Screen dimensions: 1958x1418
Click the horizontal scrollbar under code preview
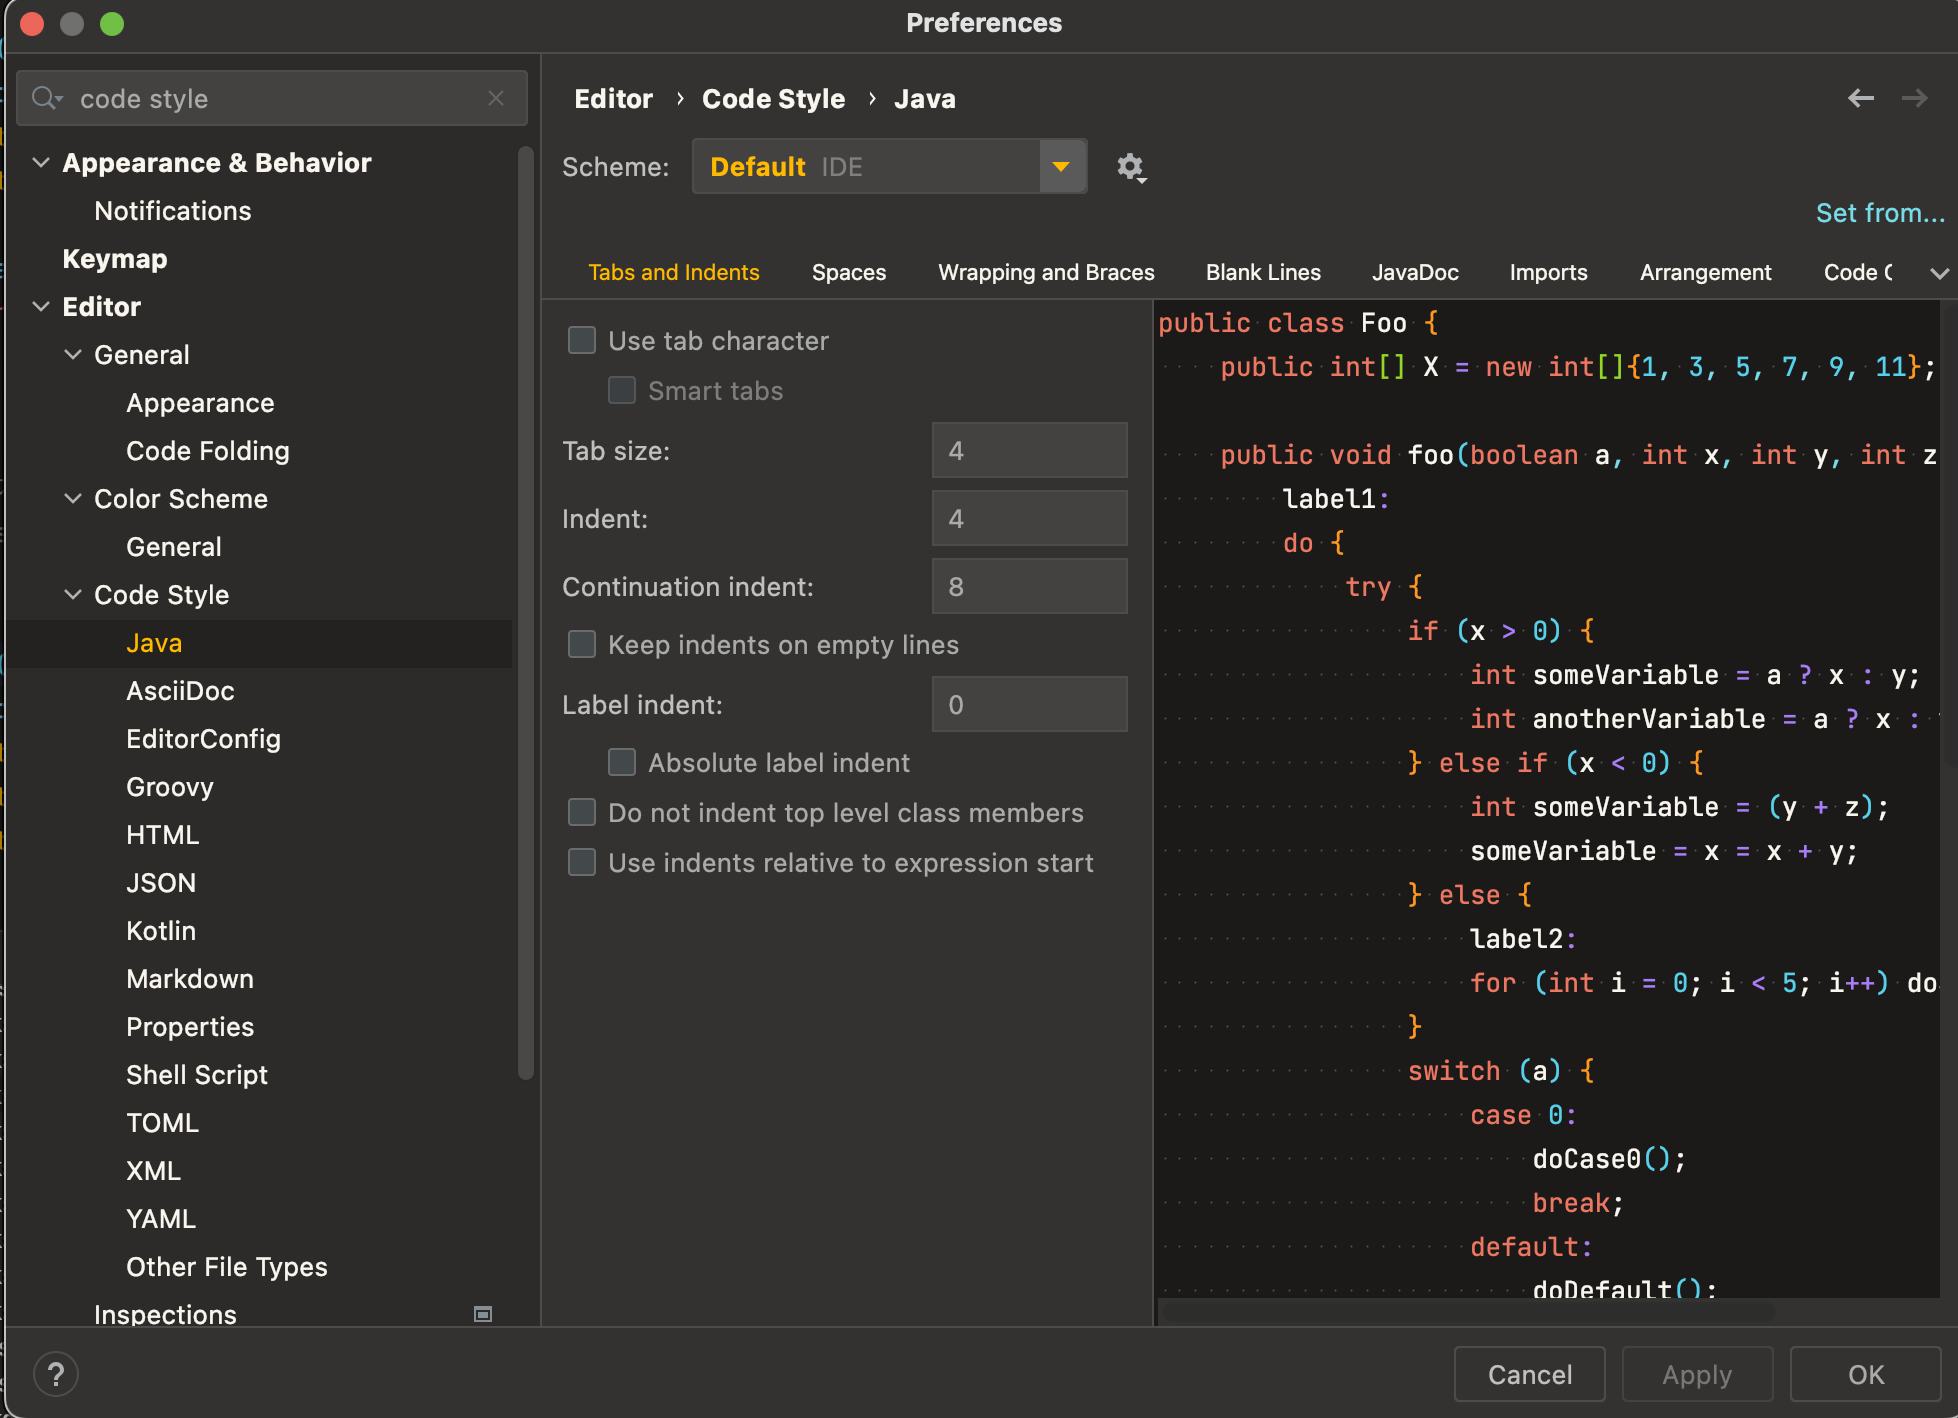click(x=1468, y=1310)
